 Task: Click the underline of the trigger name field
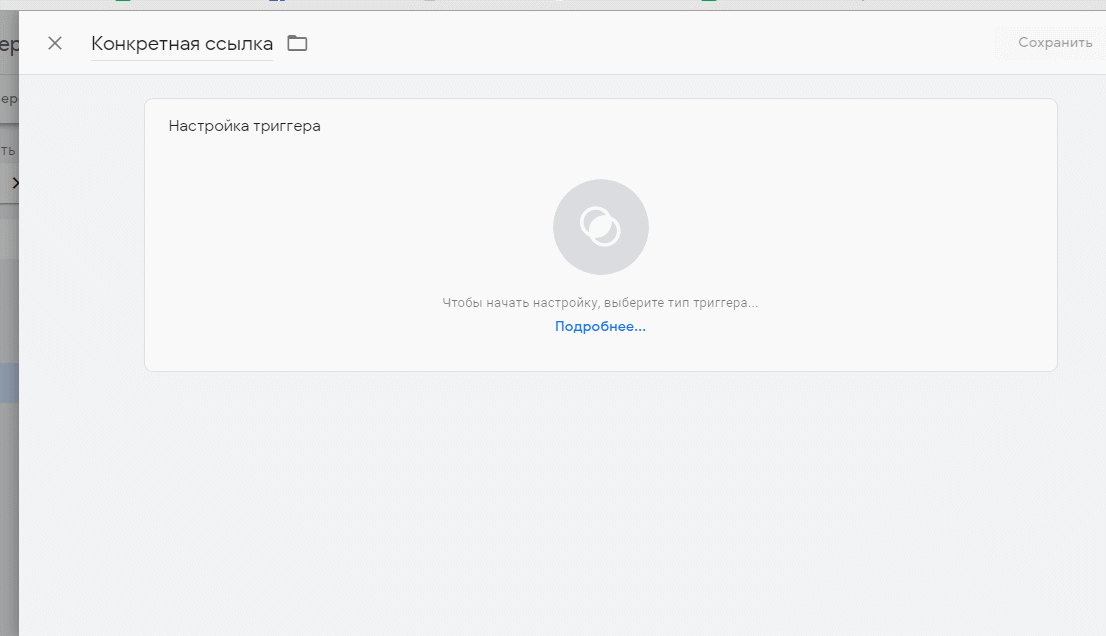181,57
